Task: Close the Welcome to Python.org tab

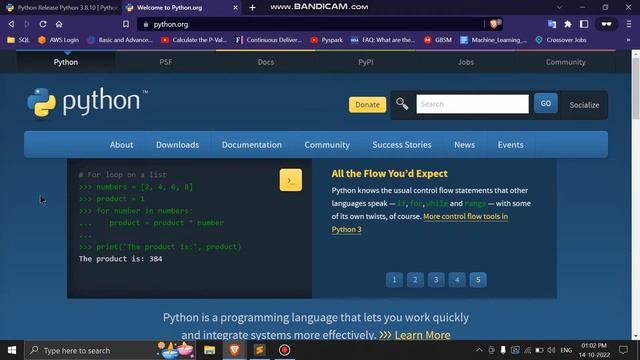Action: coord(236,7)
